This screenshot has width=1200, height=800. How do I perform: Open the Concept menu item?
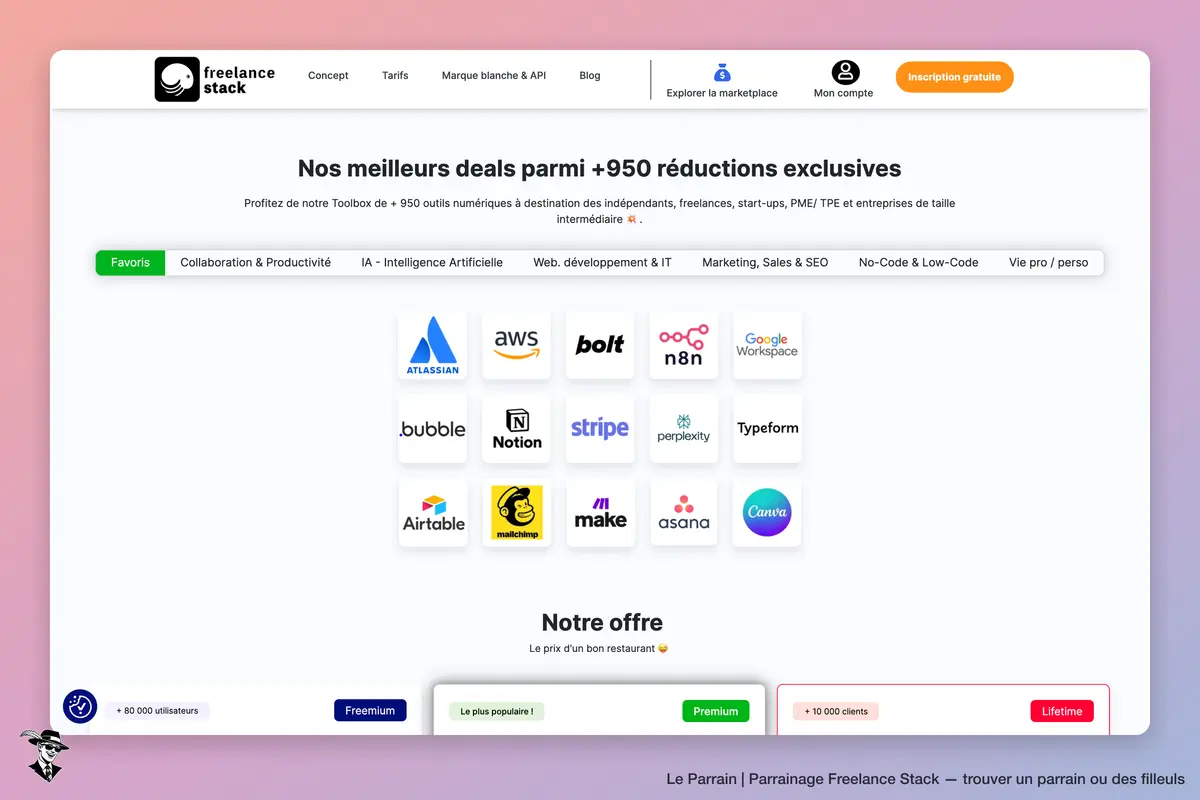click(328, 76)
